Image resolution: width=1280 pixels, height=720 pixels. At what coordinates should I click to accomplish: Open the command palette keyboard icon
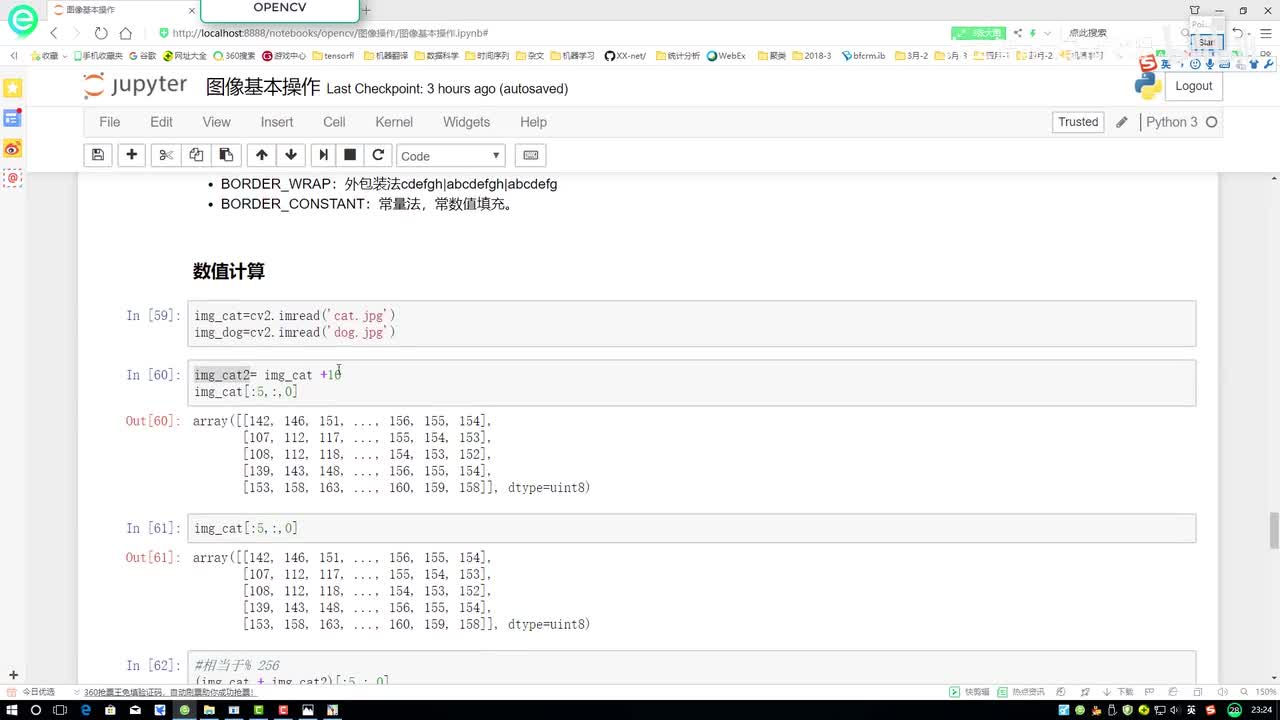(x=531, y=155)
